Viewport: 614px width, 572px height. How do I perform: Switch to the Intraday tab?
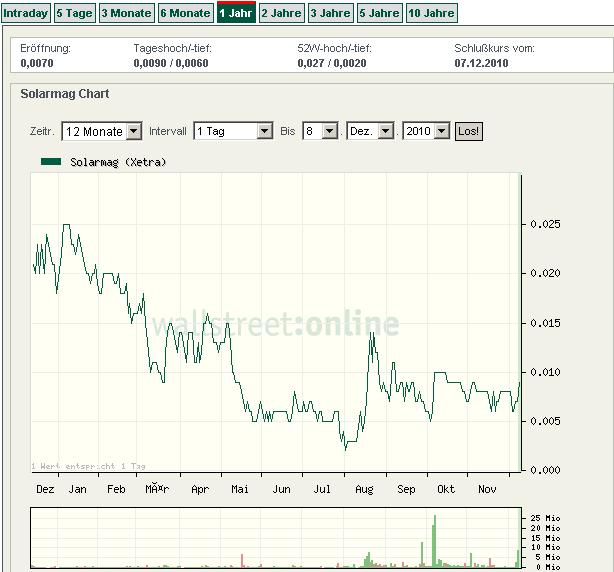point(25,13)
